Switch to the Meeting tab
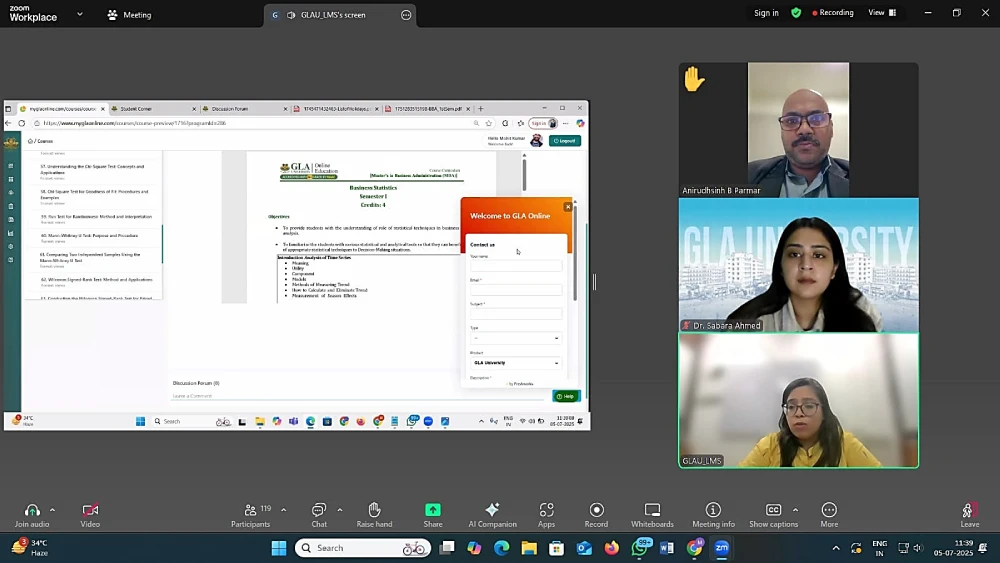This screenshot has width=1000, height=563. 129,15
